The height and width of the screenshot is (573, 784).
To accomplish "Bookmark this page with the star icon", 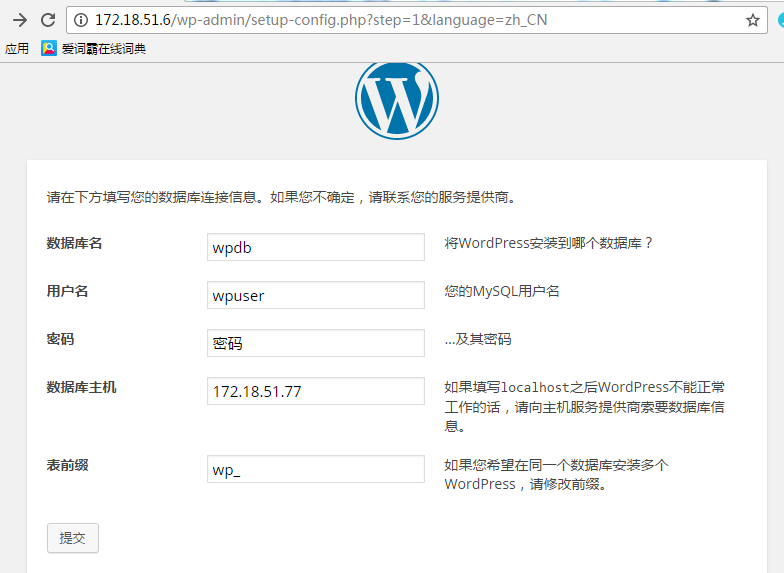I will click(x=752, y=20).
